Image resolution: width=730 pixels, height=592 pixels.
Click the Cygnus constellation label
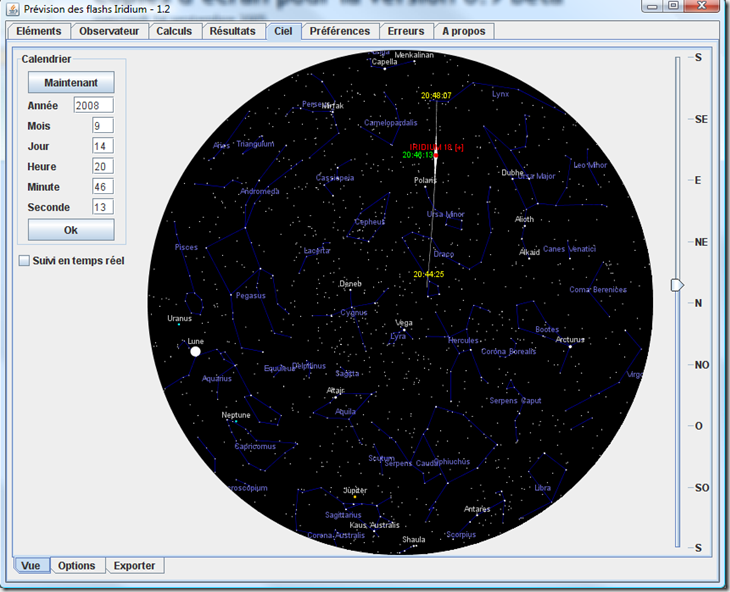pyautogui.click(x=354, y=312)
